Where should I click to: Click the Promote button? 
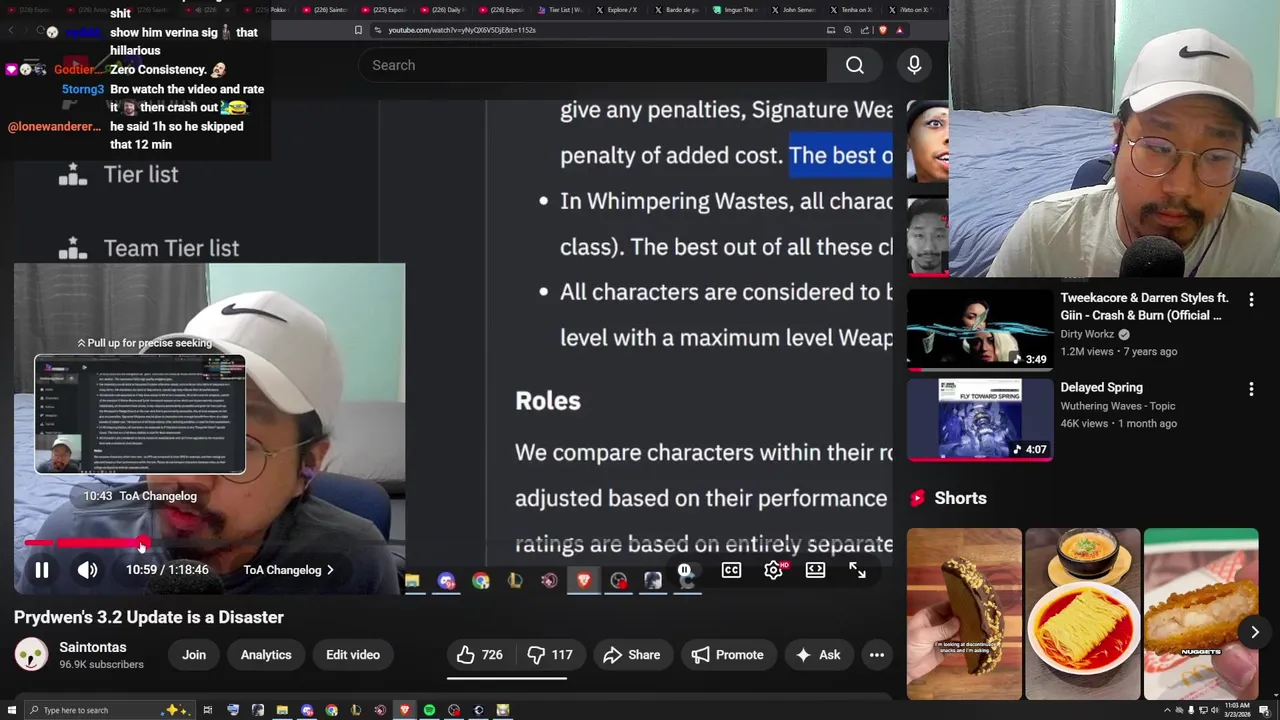point(727,655)
